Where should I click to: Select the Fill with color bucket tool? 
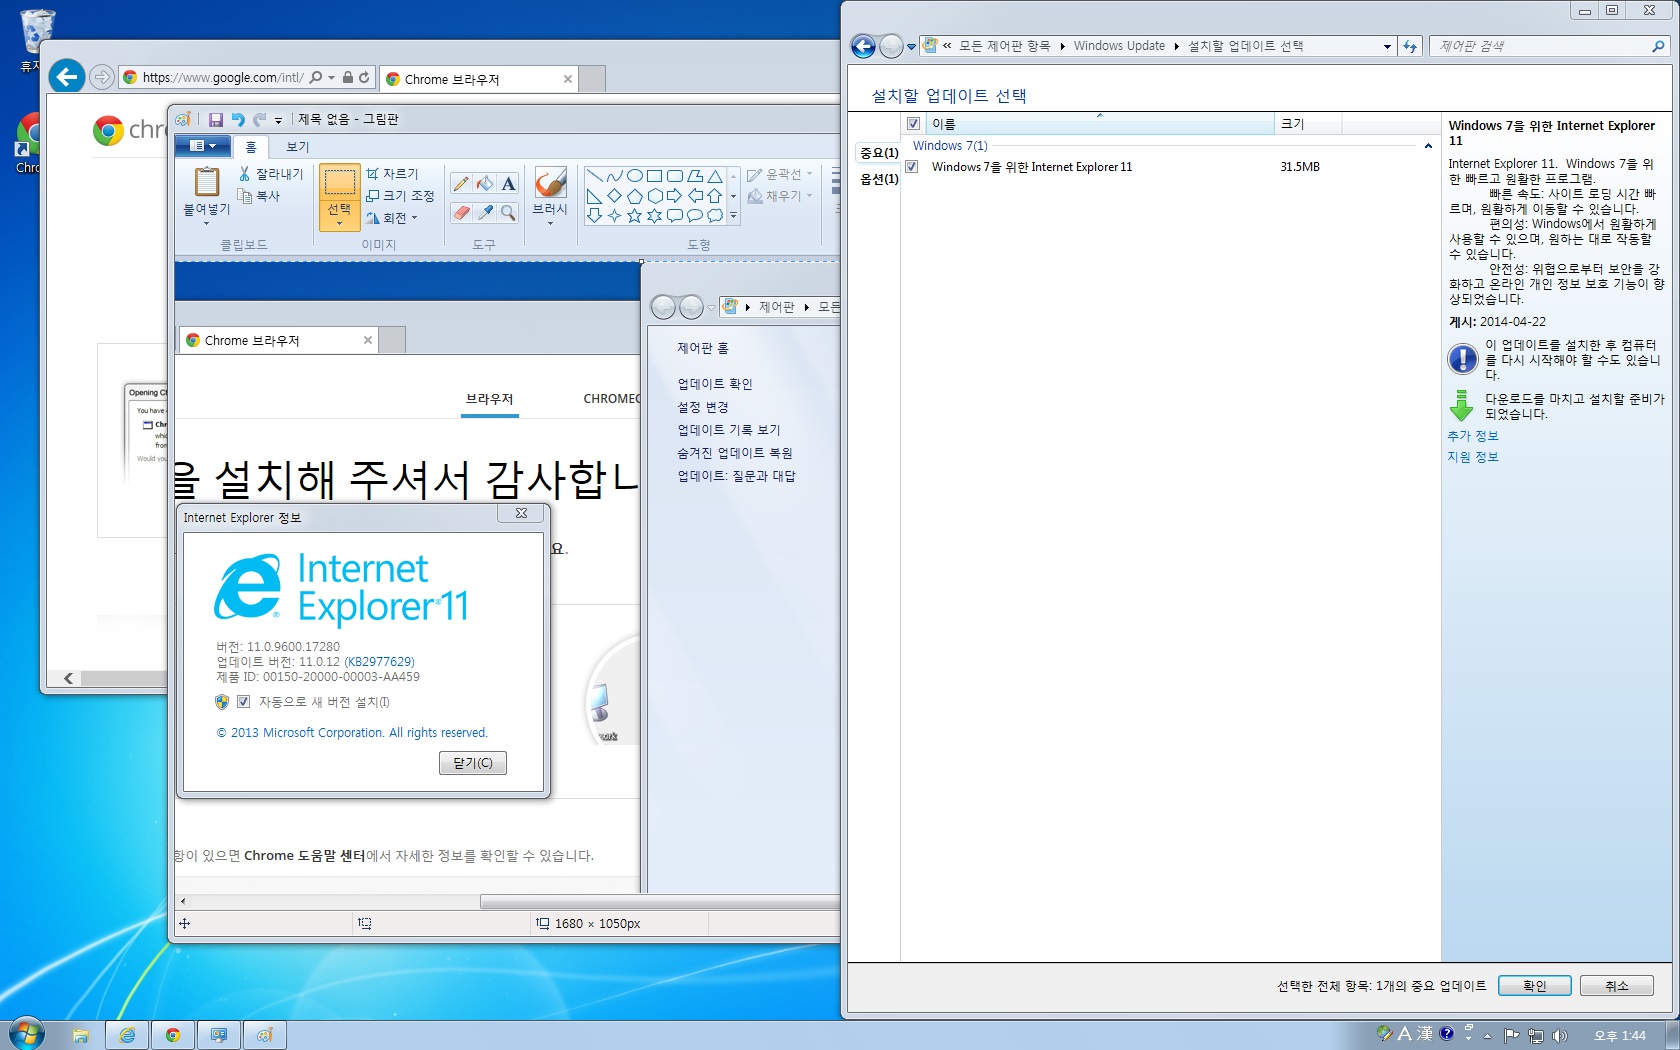[485, 183]
